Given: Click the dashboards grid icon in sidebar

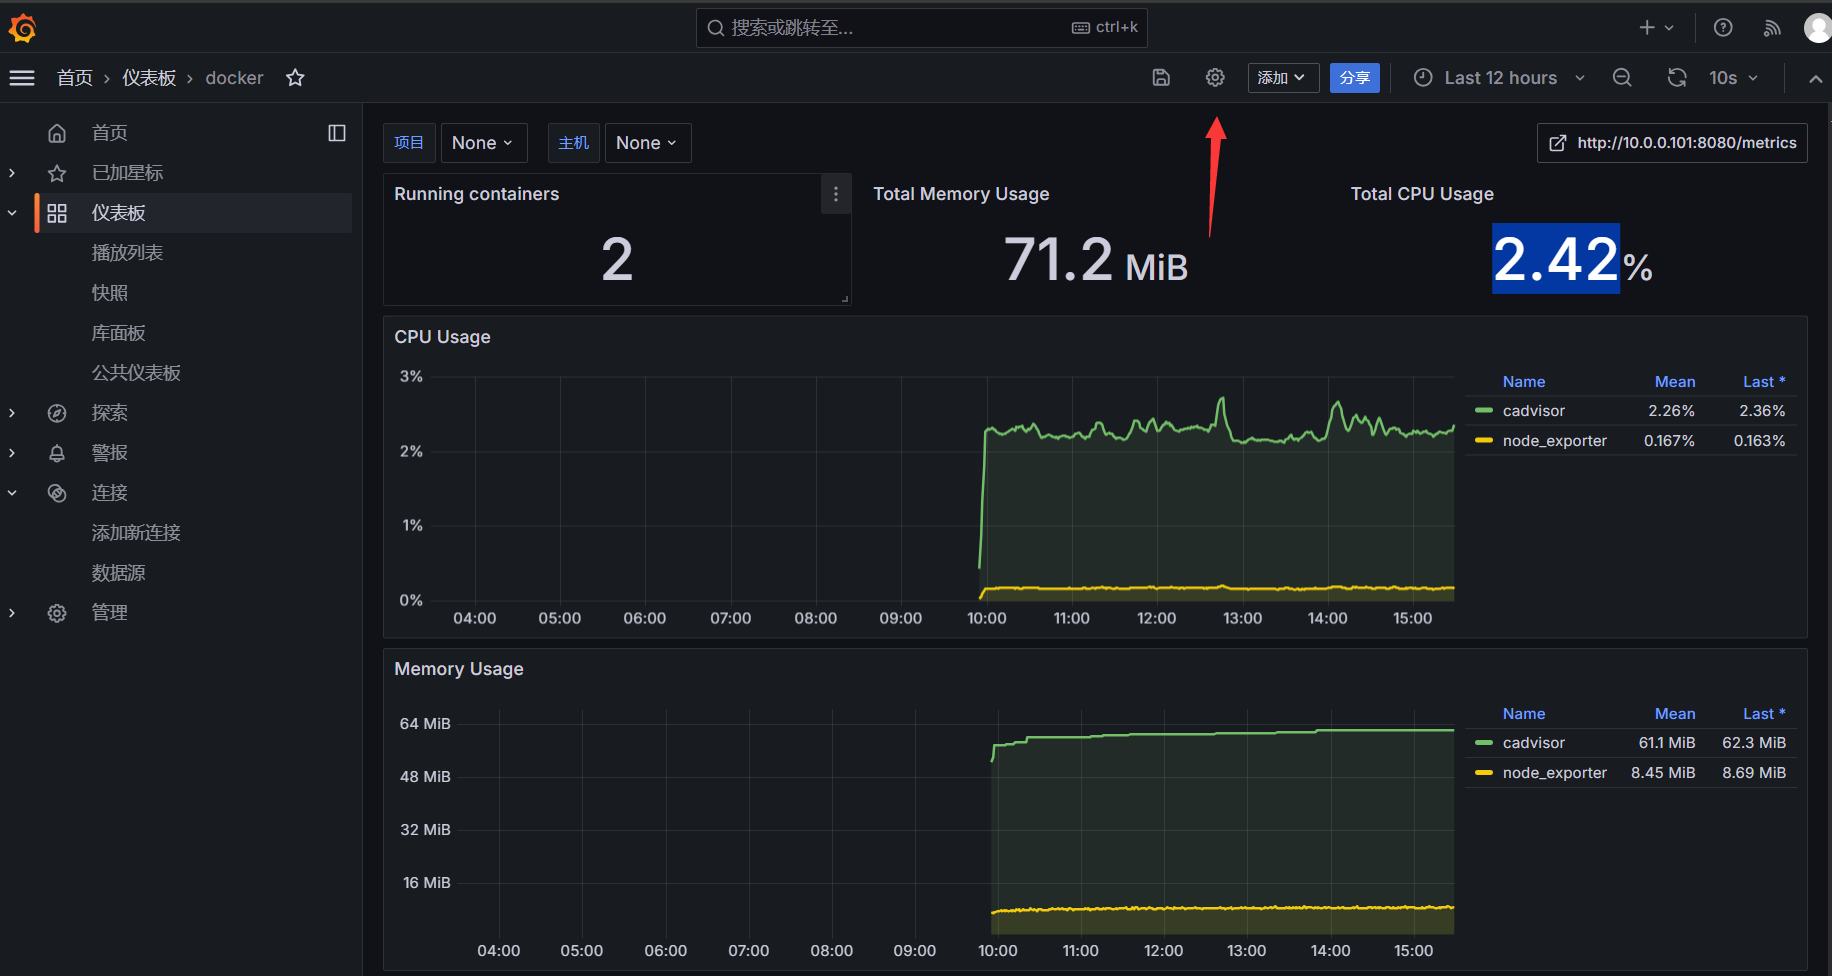Looking at the screenshot, I should 57,213.
